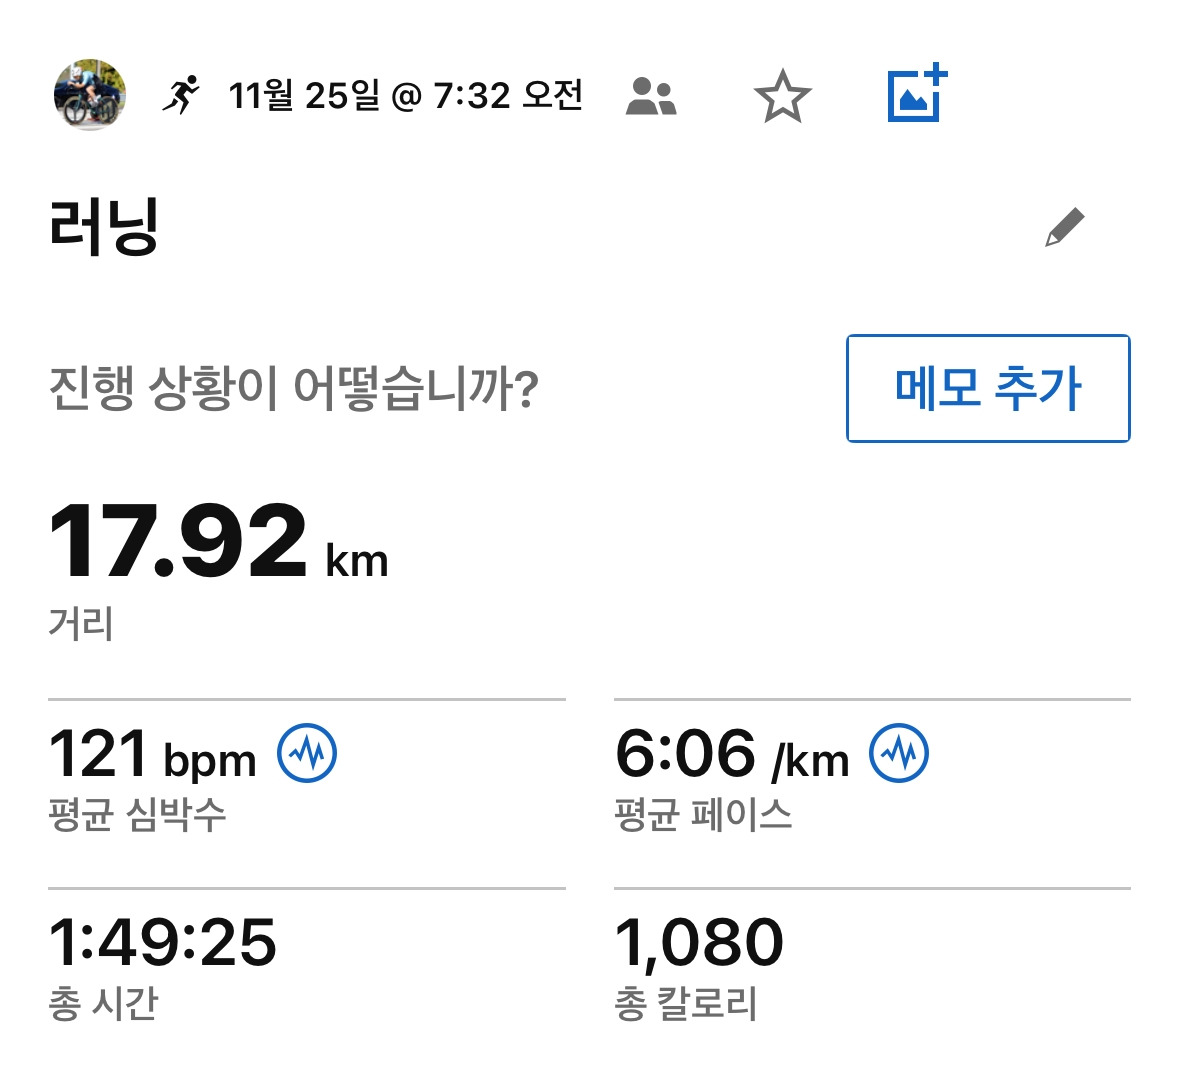Viewport: 1179px width, 1068px height.
Task: Tap the 11월 25일 @ 7:32 오전 timestamp
Action: 405,96
